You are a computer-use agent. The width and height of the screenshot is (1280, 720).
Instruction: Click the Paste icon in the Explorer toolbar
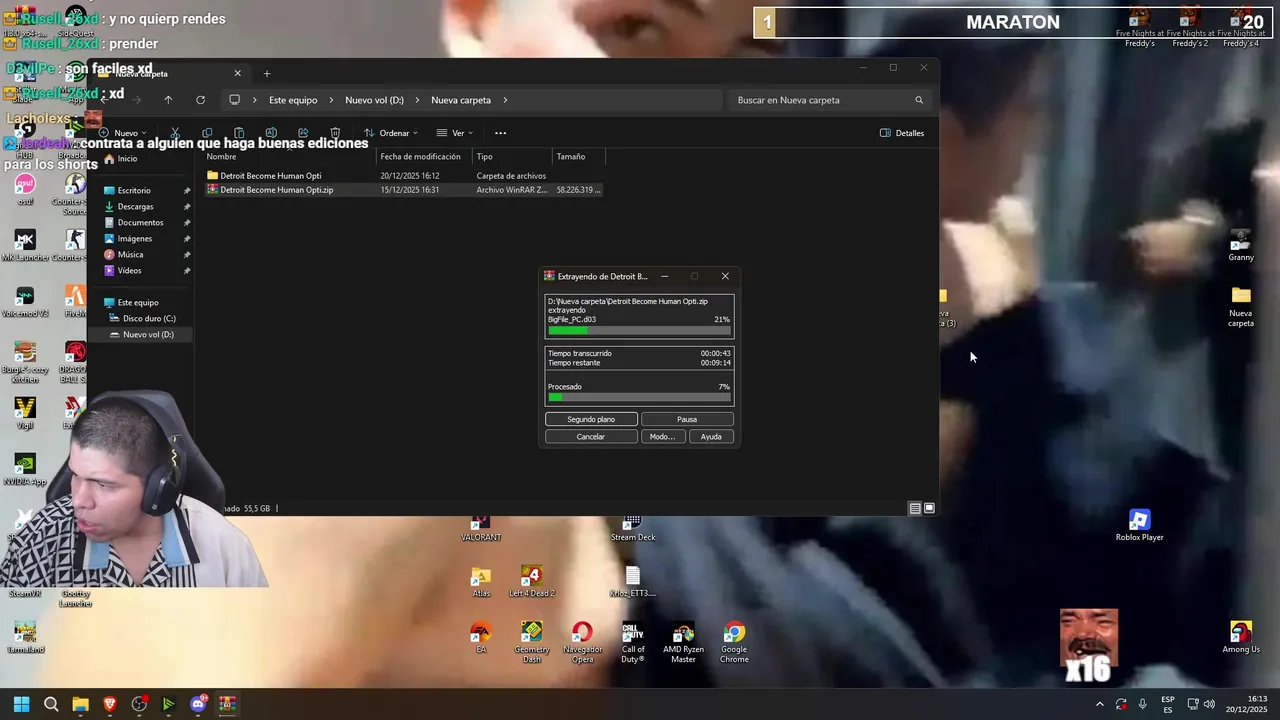coord(239,133)
